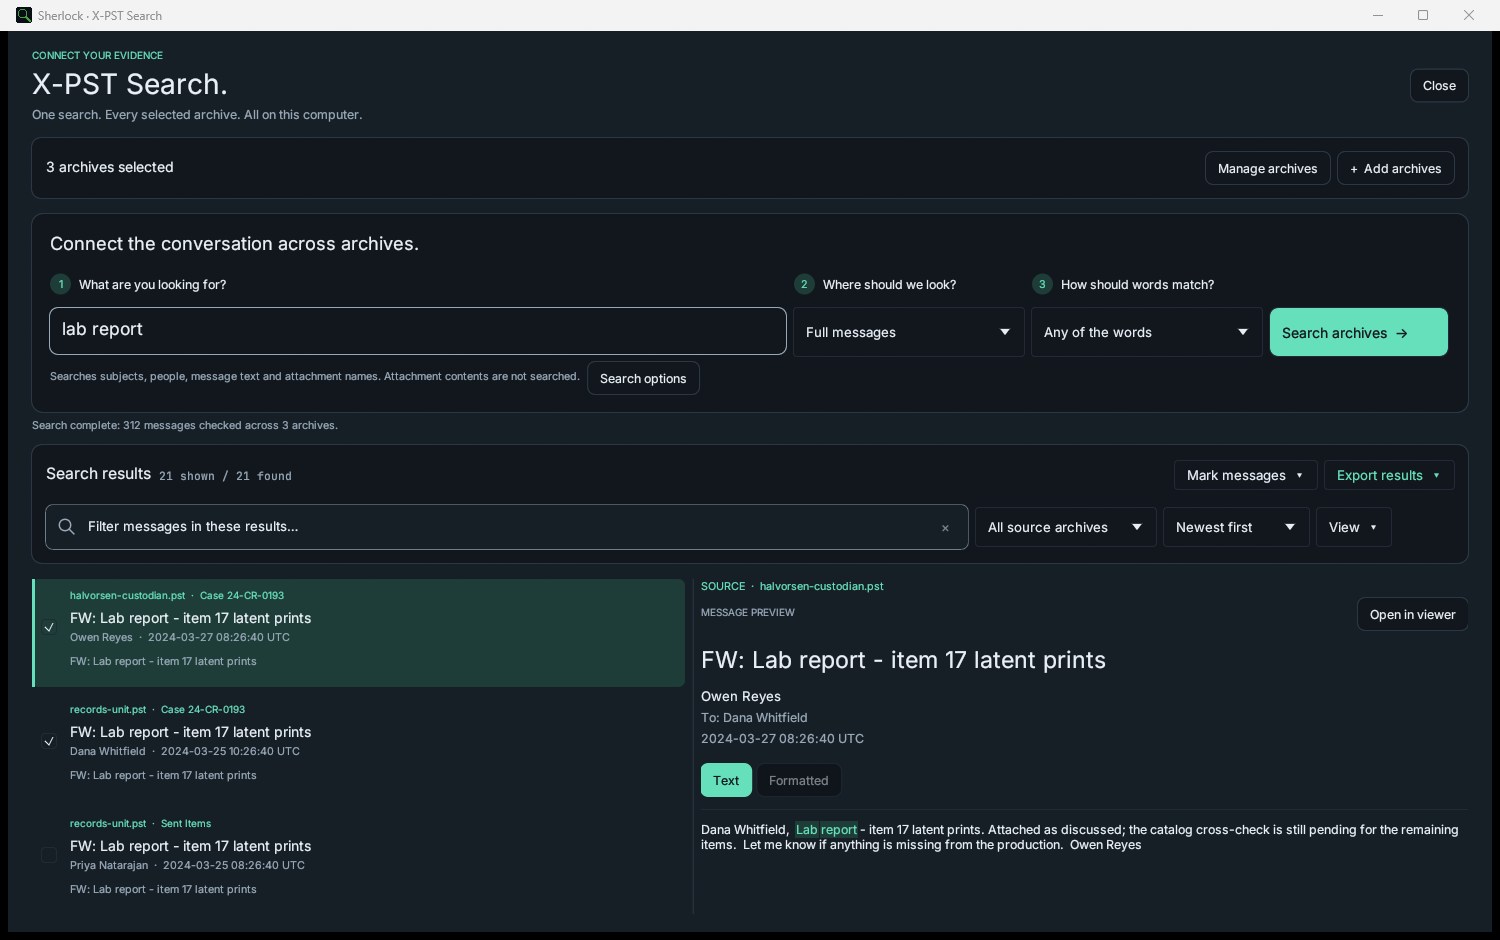Click the highlighted Lab report term in preview
This screenshot has width=1500, height=940.
point(826,829)
